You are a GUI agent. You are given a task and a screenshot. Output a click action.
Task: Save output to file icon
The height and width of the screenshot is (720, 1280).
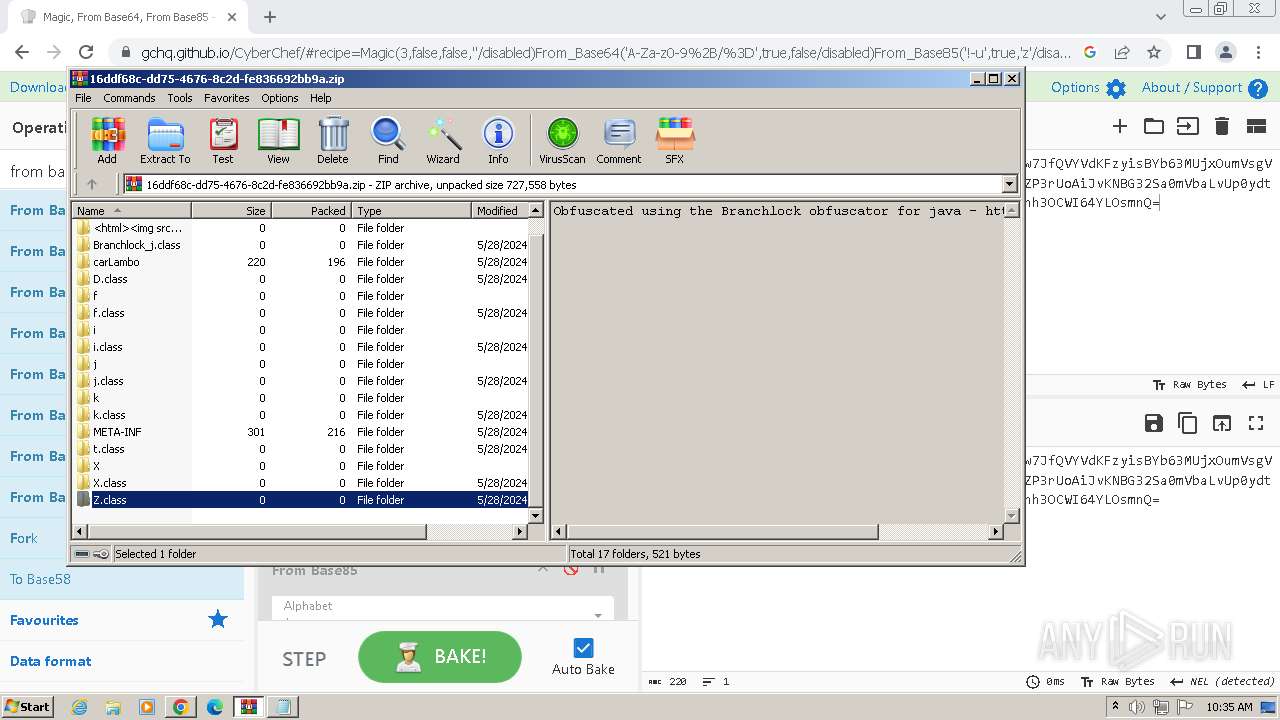1154,423
